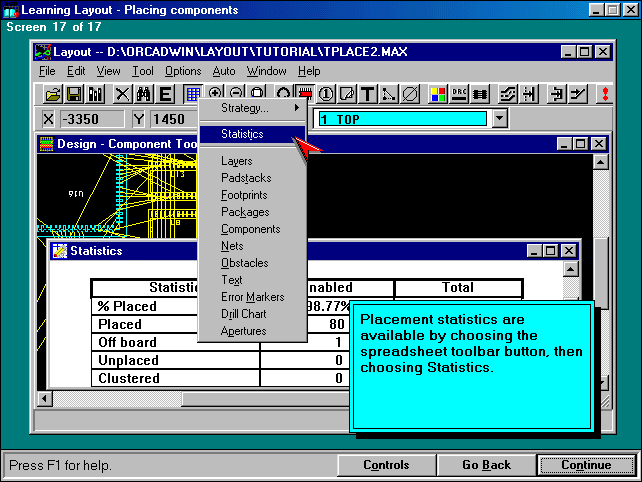This screenshot has width=642, height=482.
Task: Click the Delete X toolbar icon
Action: pos(122,94)
